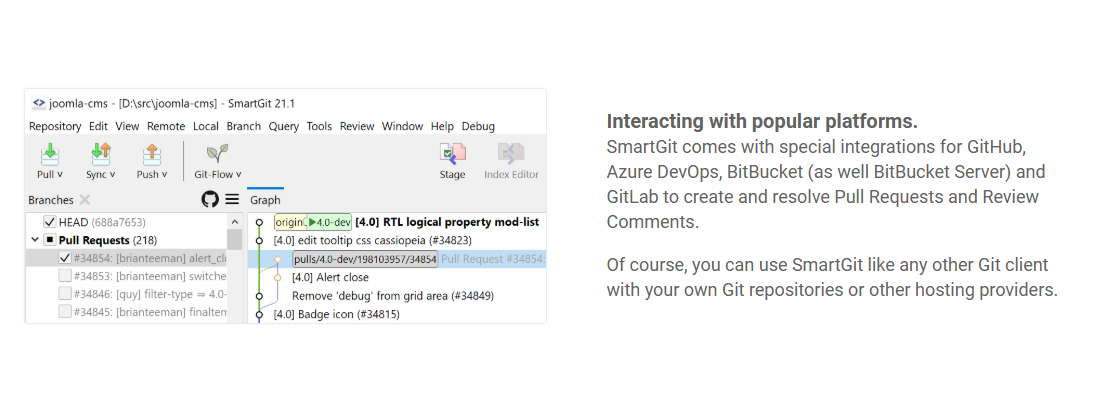Viewport: 1102px width, 411px height.
Task: Click the GitHub icon in Branches panel
Action: [209, 200]
